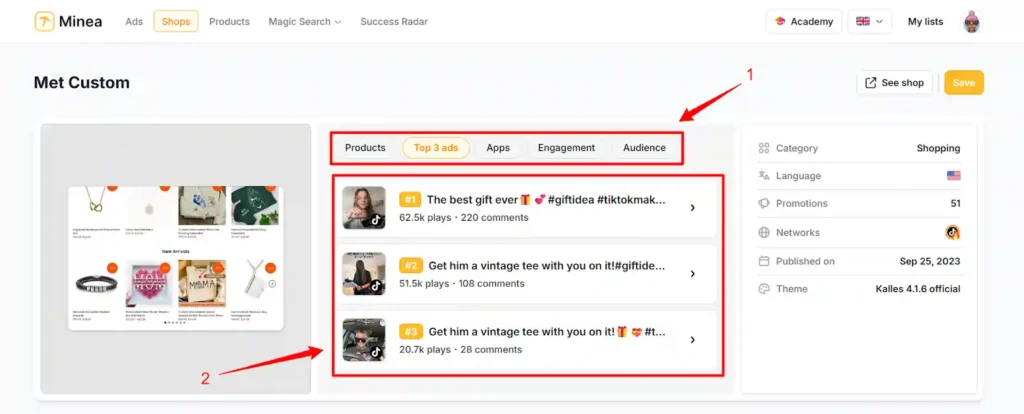Viewport: 1024px width, 414px height.
Task: Click '51.5k plays · 108 comments' text
Action: (462, 283)
